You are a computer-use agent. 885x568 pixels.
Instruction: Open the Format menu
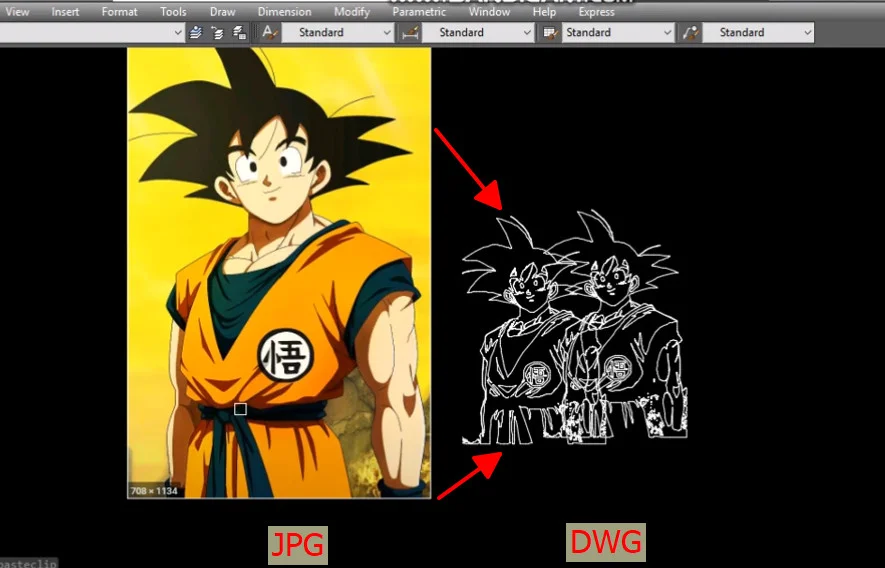click(x=119, y=11)
